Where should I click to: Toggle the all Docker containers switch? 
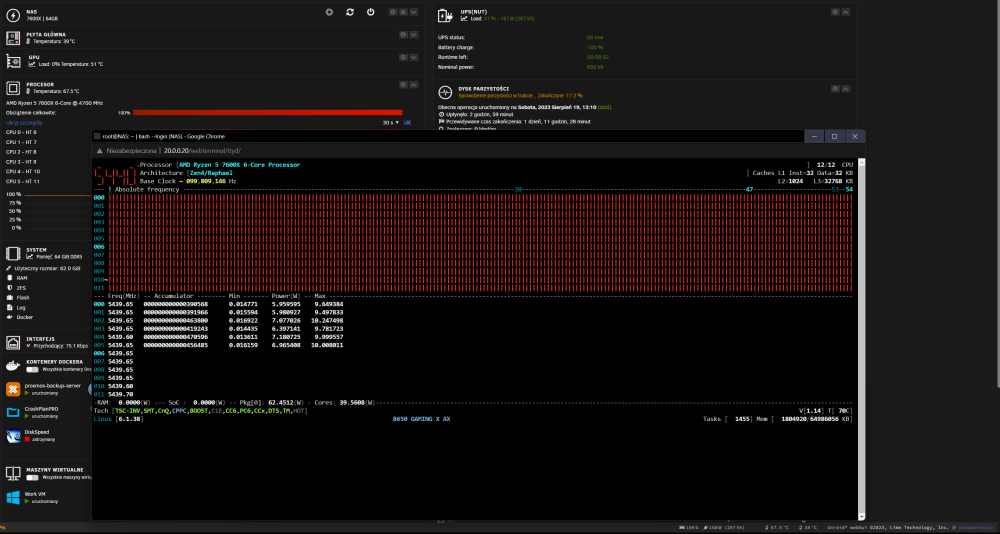pyautogui.click(x=33, y=370)
